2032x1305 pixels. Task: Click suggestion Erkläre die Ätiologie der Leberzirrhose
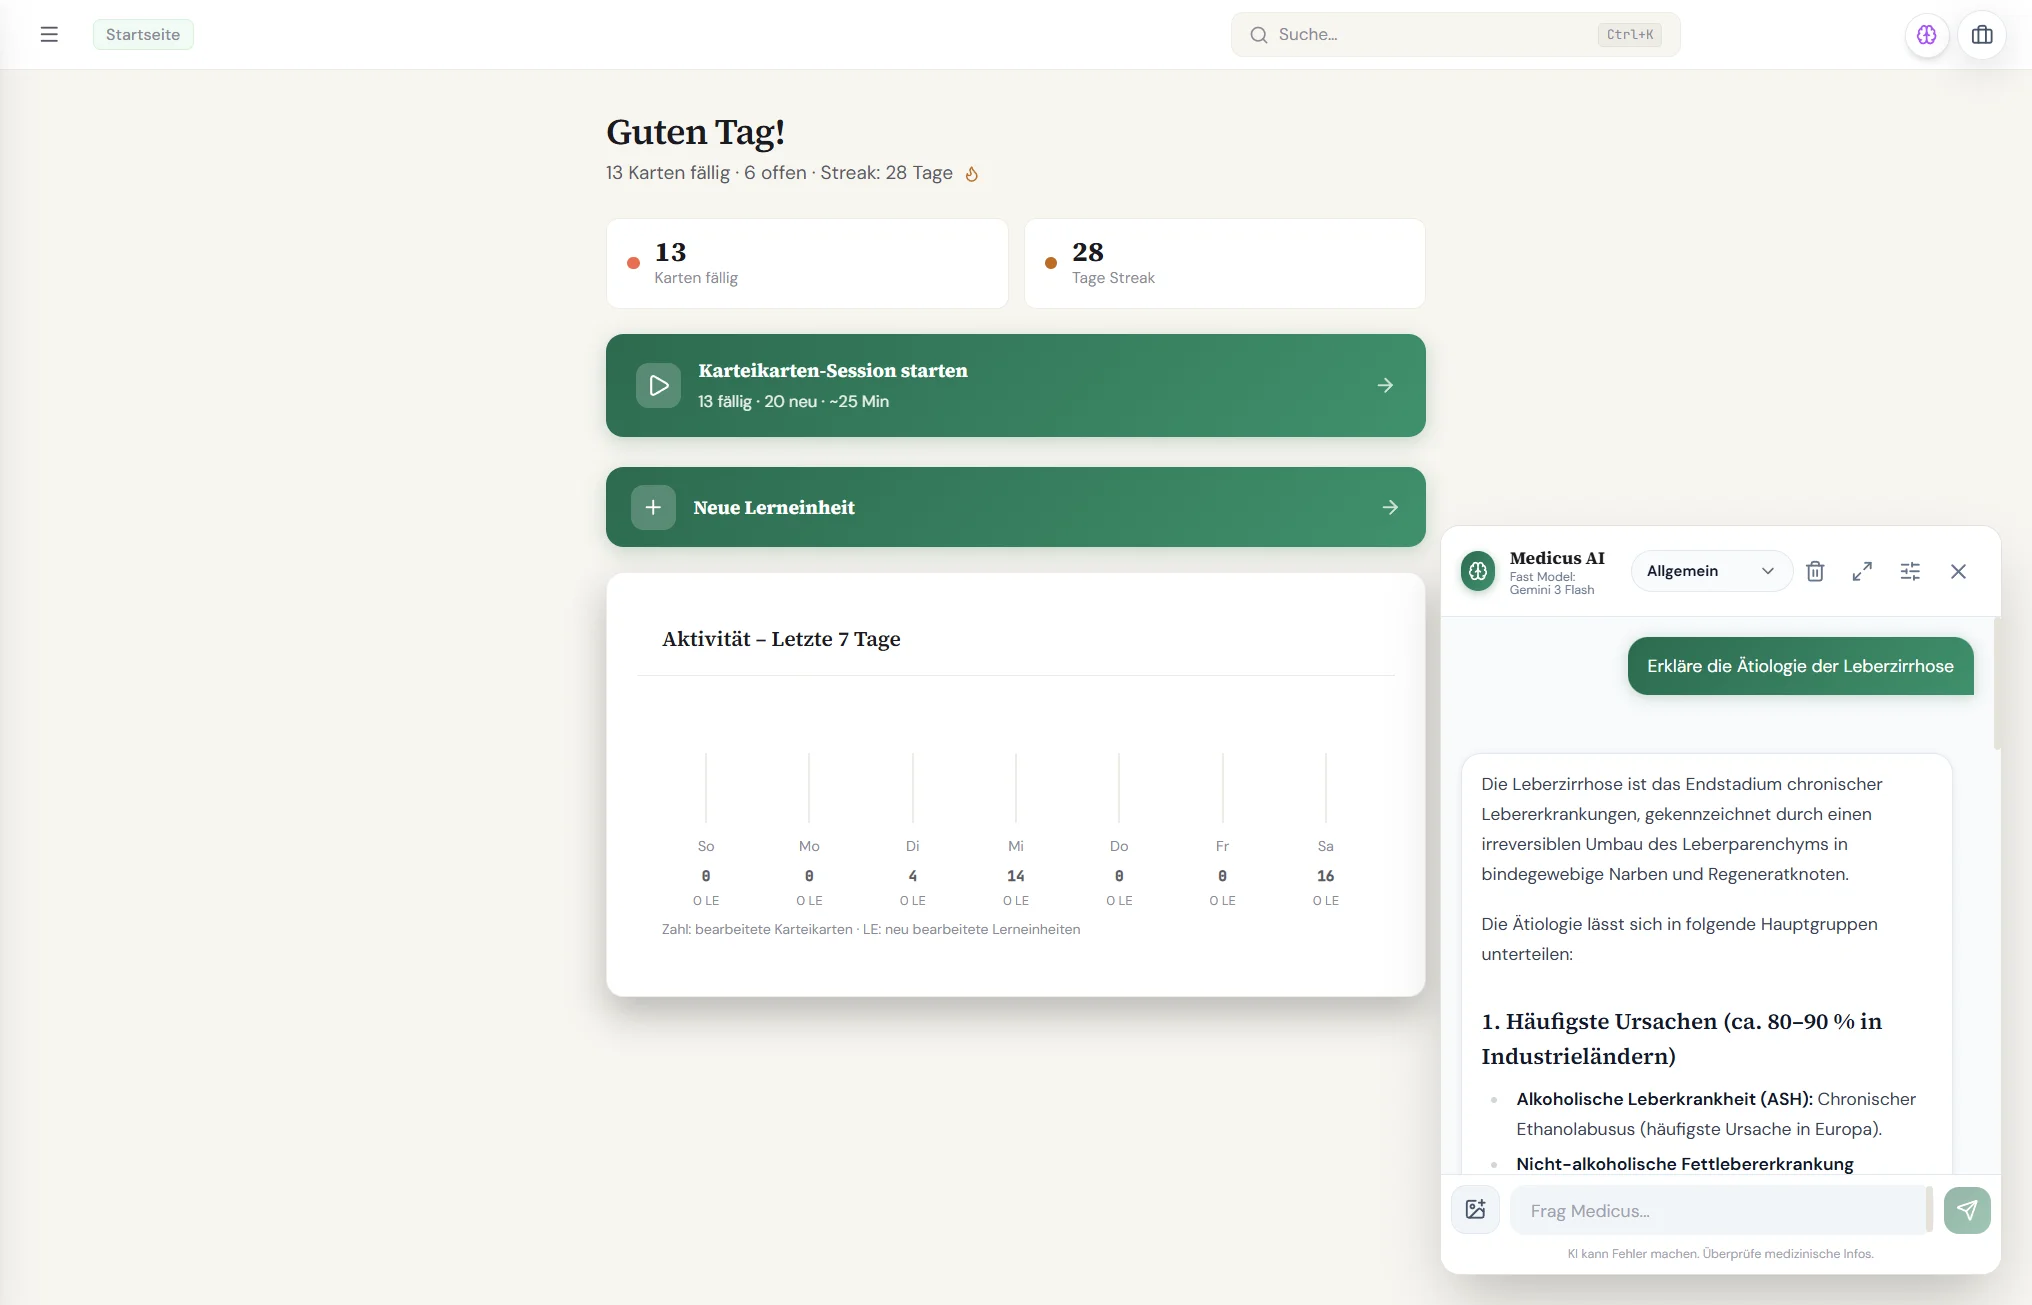point(1800,665)
